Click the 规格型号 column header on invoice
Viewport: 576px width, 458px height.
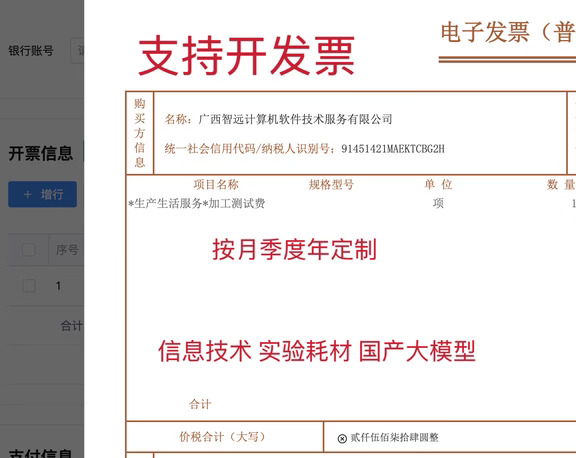click(331, 184)
